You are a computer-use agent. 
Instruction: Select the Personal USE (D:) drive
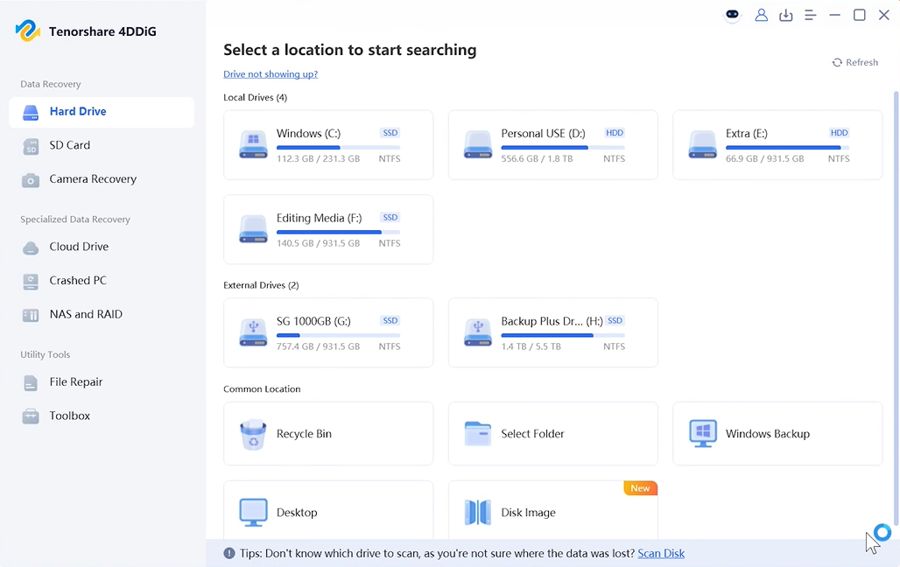click(553, 145)
